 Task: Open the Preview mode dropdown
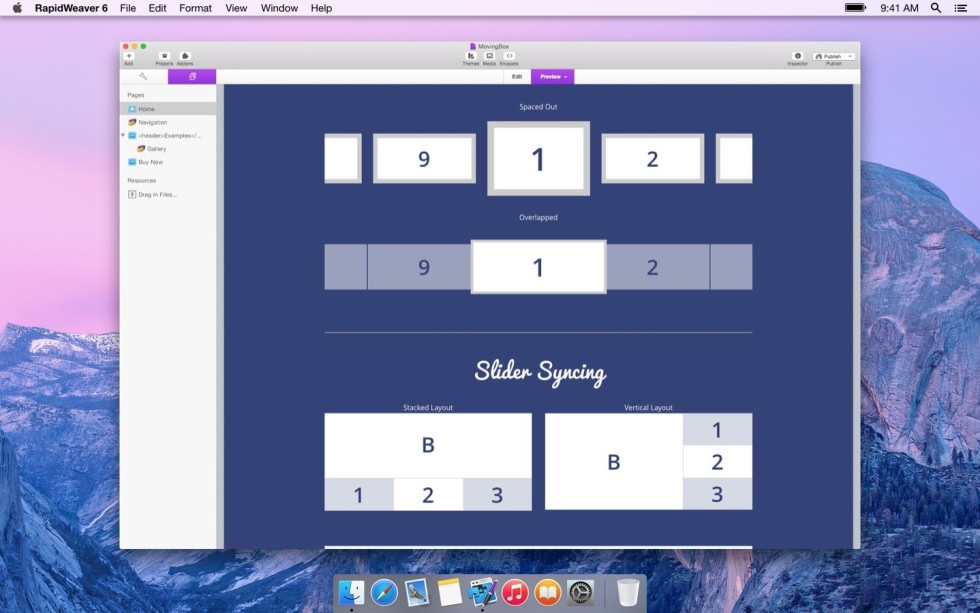552,77
